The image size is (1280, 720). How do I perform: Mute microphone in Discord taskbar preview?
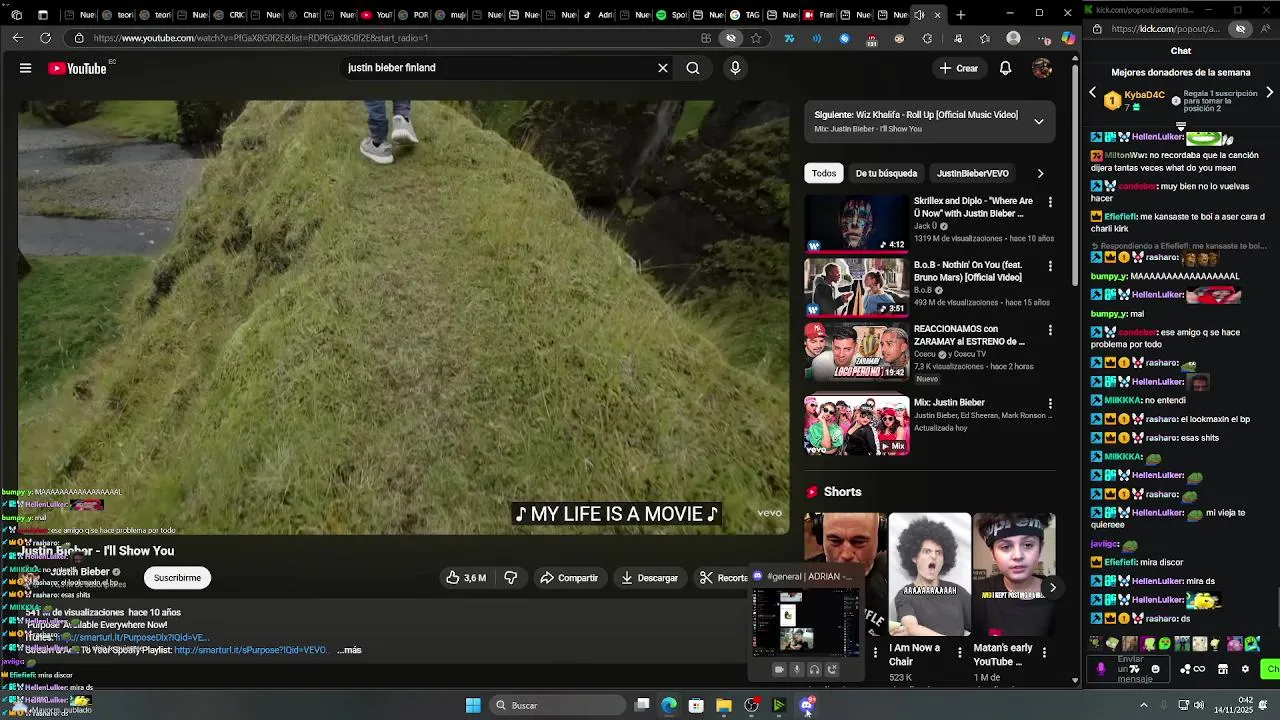(797, 669)
